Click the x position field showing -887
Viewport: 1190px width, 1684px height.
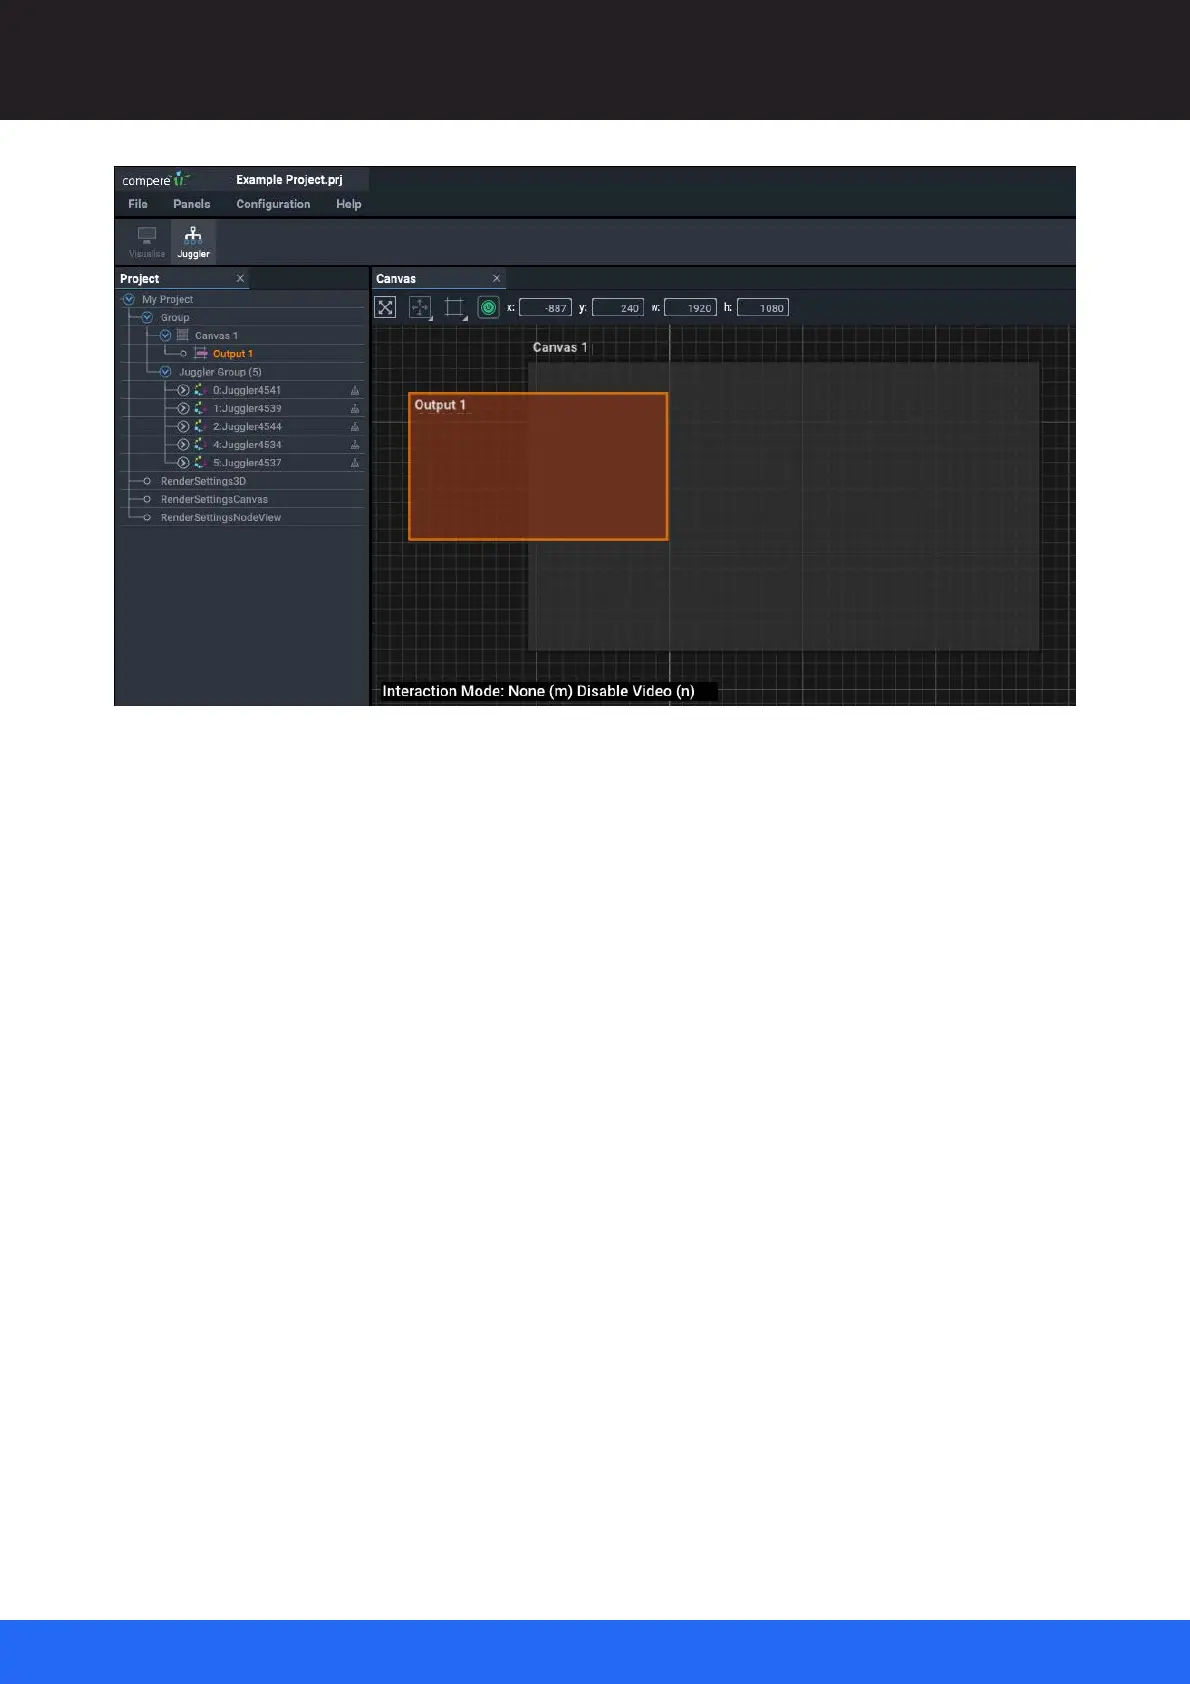545,308
